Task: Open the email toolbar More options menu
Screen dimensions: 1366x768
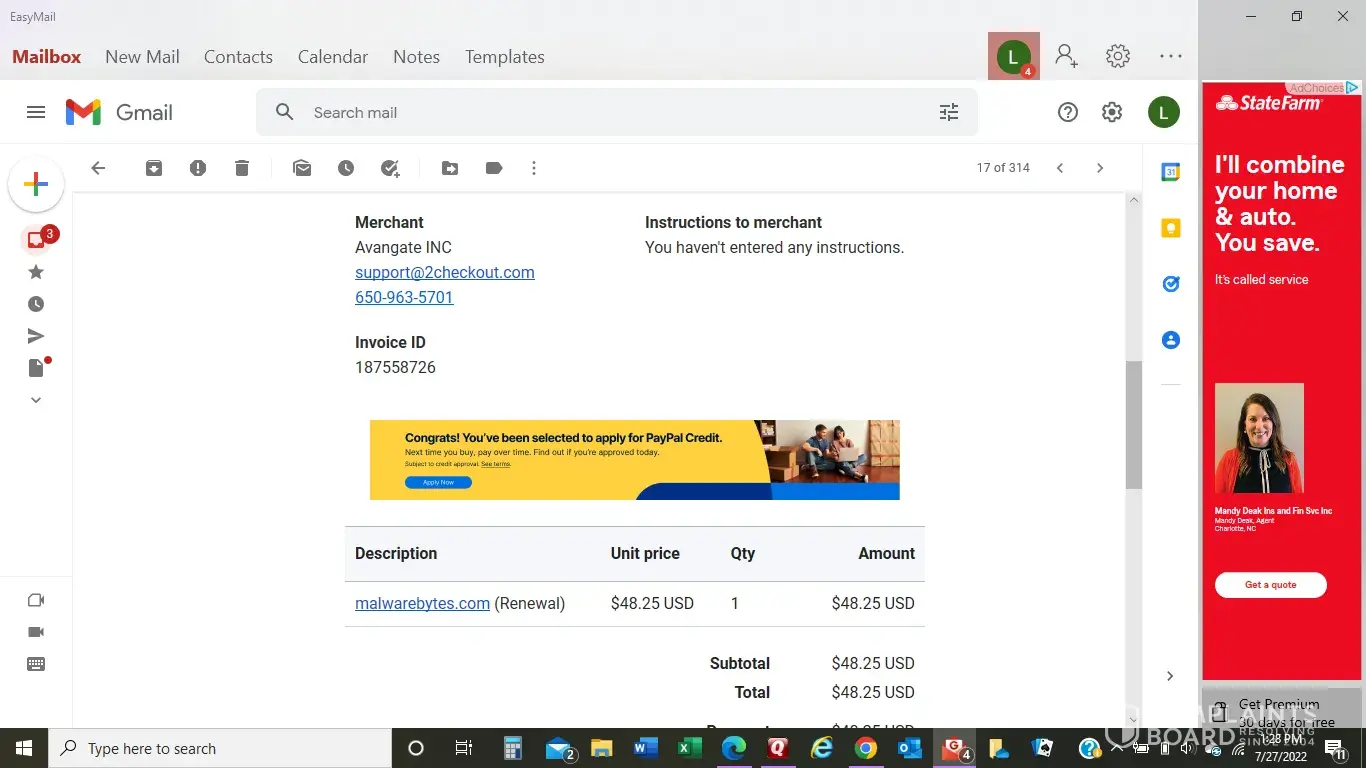Action: pyautogui.click(x=534, y=168)
